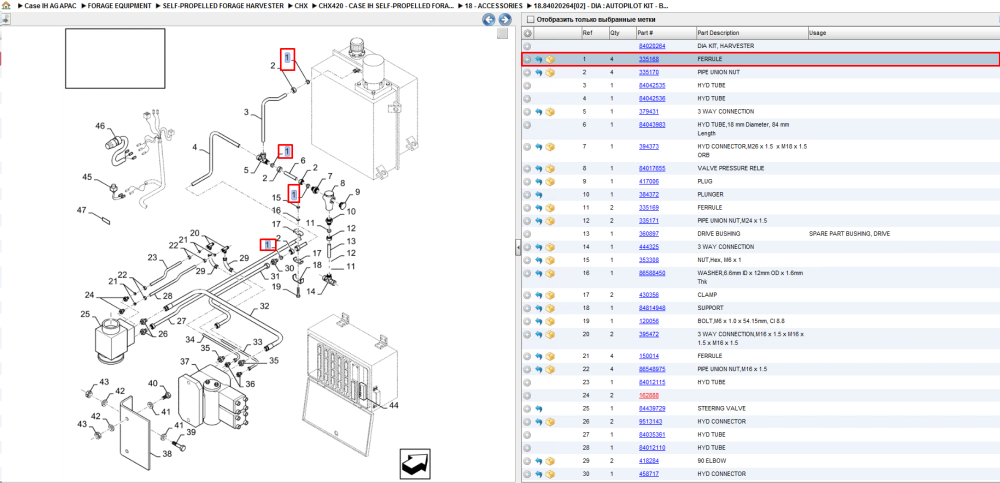Click box icon for 90 ELBOW row

point(550,461)
